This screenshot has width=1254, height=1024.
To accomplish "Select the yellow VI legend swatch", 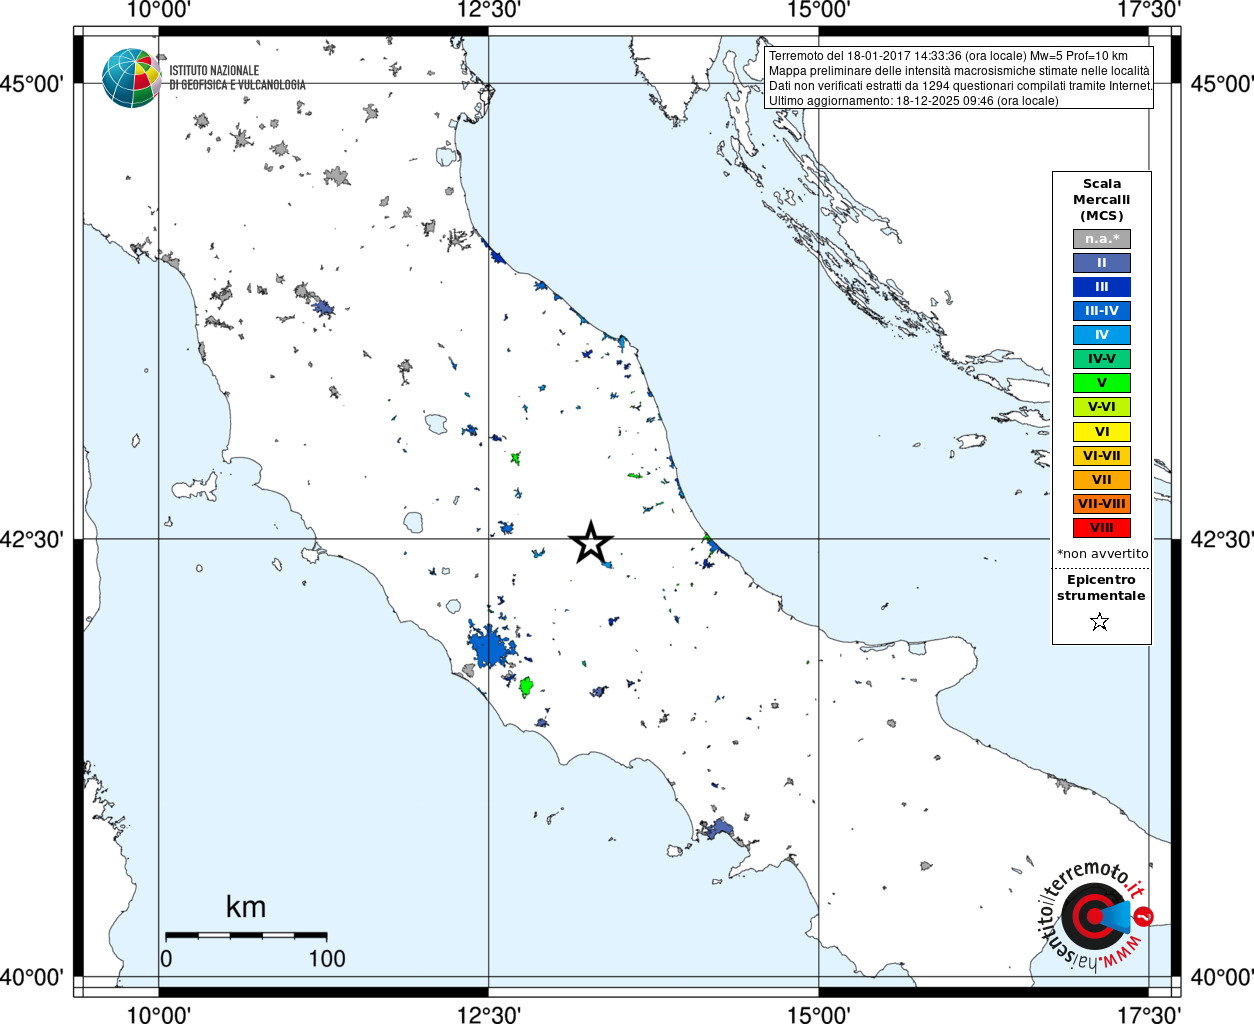I will [x=1102, y=432].
